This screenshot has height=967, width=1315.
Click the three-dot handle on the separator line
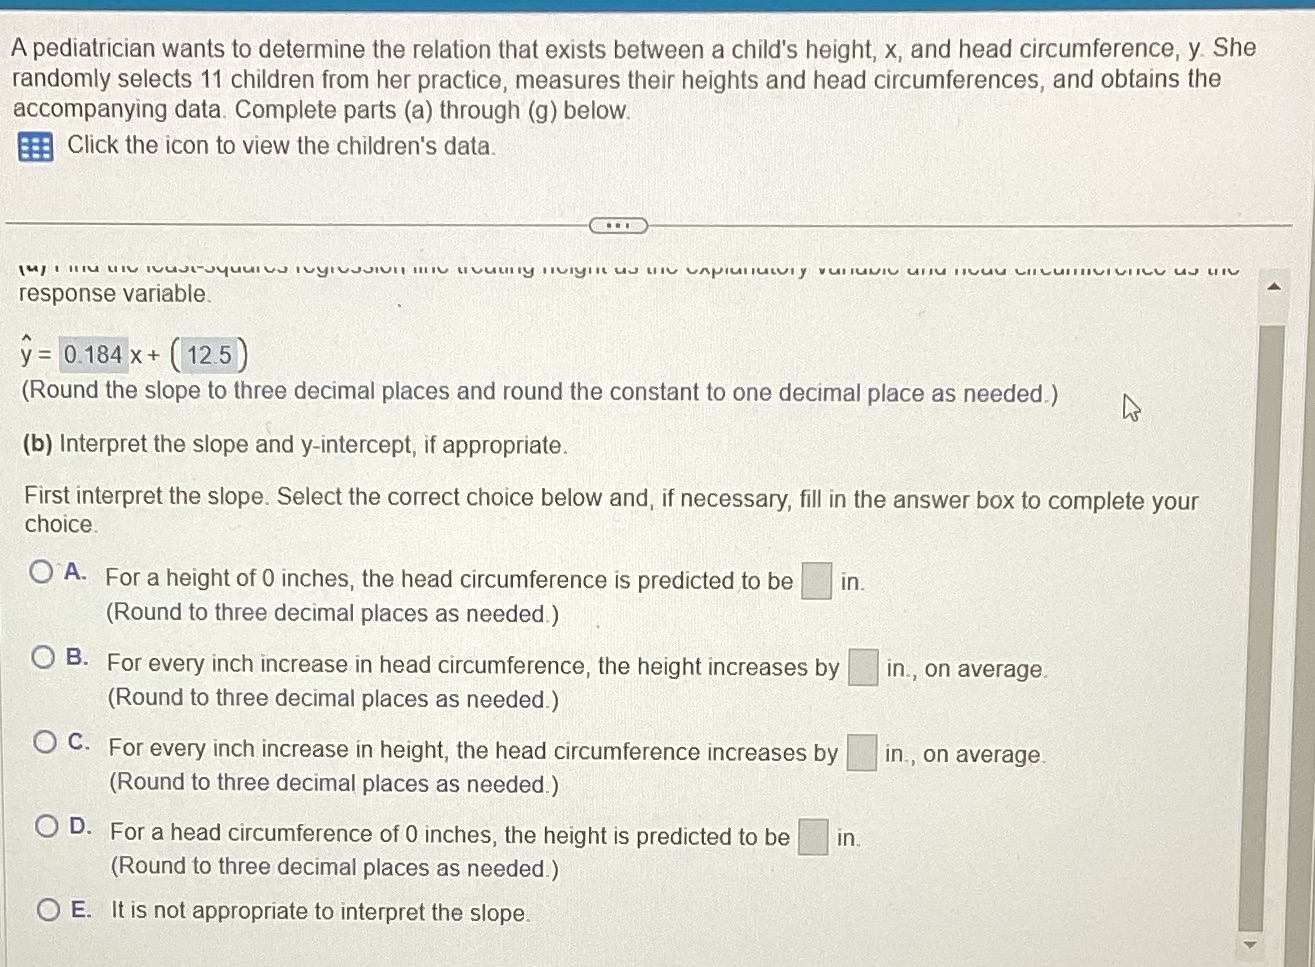[616, 227]
